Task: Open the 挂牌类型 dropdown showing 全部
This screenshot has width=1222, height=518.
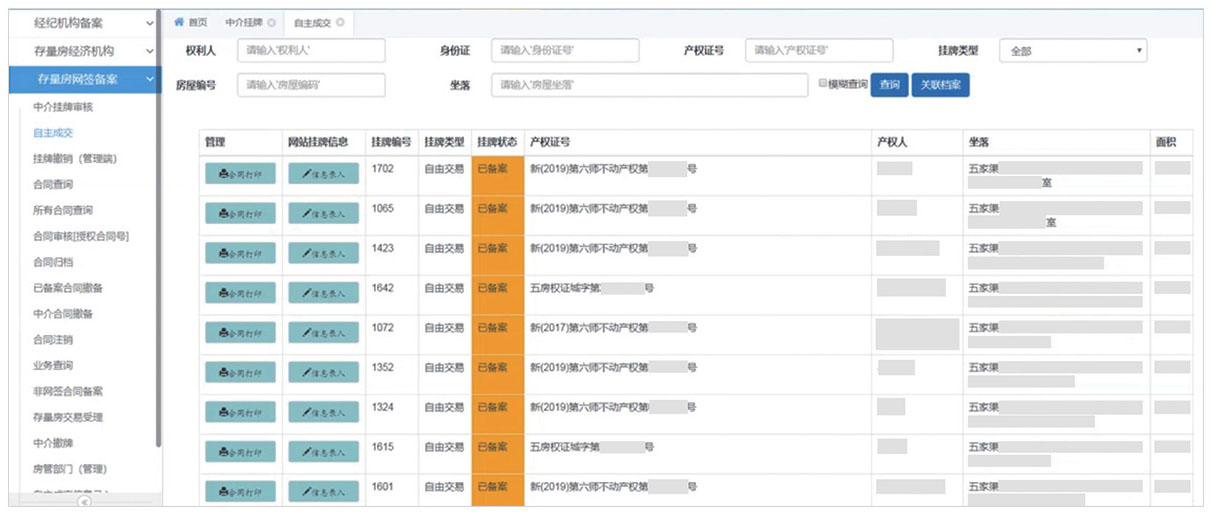Action: (x=1072, y=51)
